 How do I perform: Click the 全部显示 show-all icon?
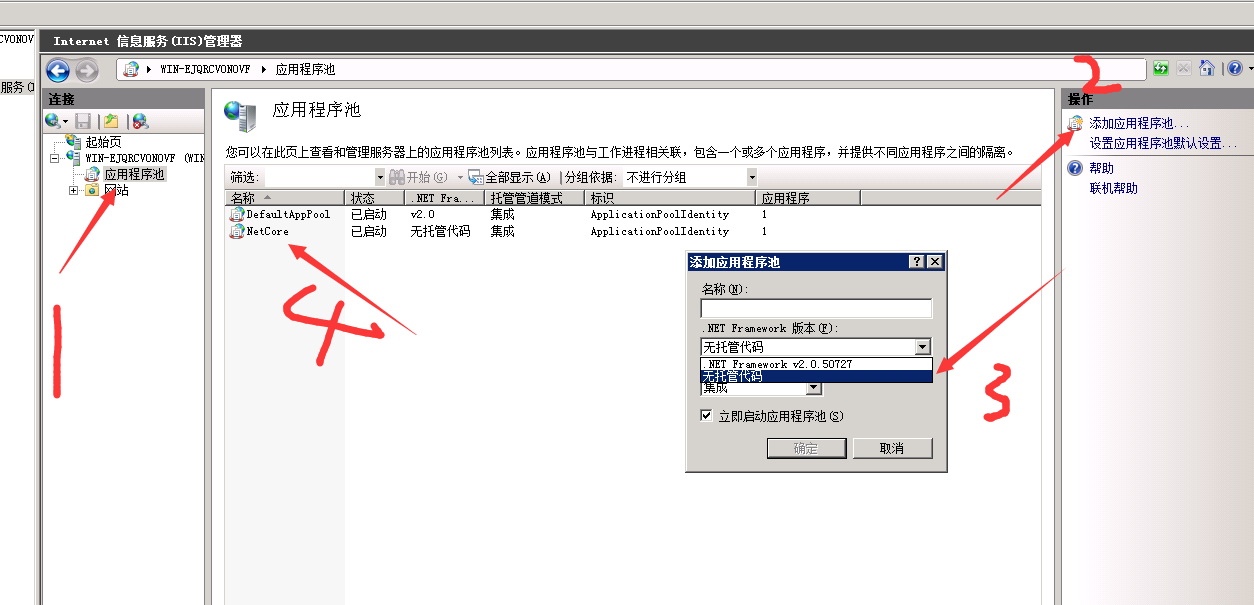pyautogui.click(x=476, y=177)
